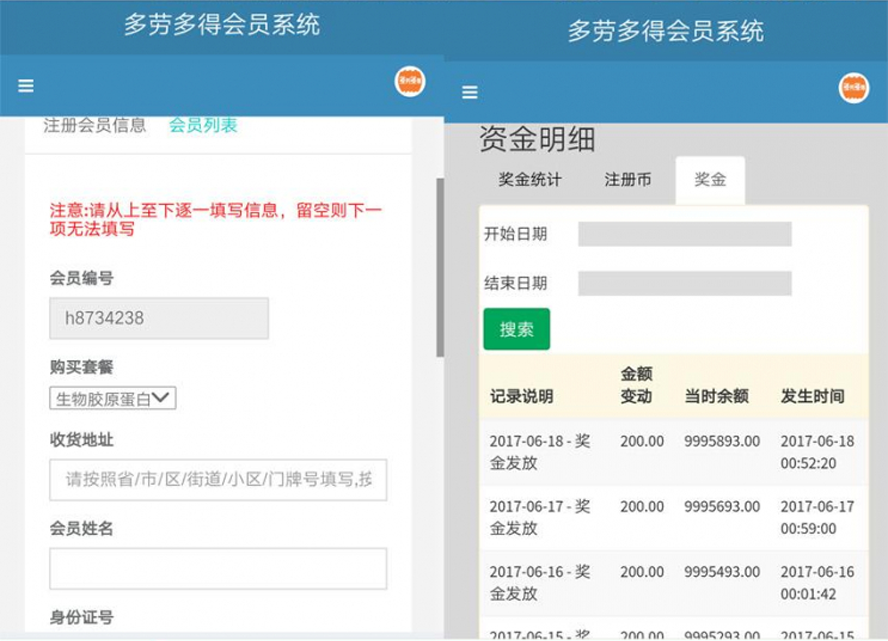This screenshot has width=888, height=641.
Task: Click timestamp 2017-06-18 00:52:20
Action: click(817, 452)
